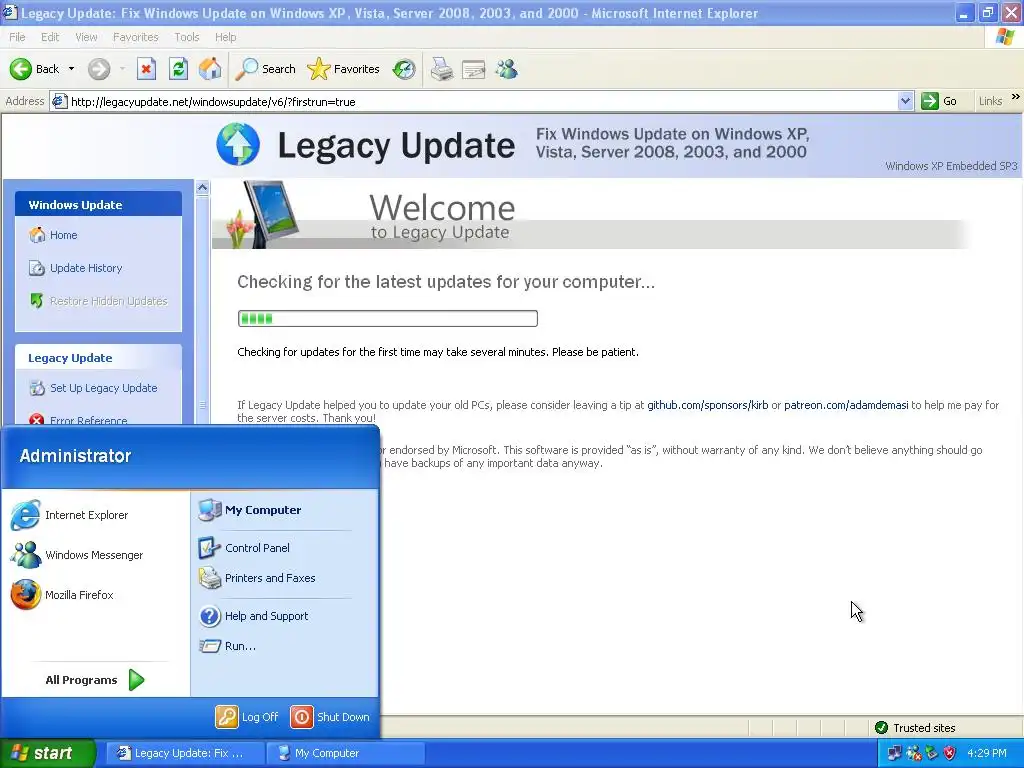Image resolution: width=1024 pixels, height=768 pixels.
Task: Open the Tools menu
Action: click(187, 37)
